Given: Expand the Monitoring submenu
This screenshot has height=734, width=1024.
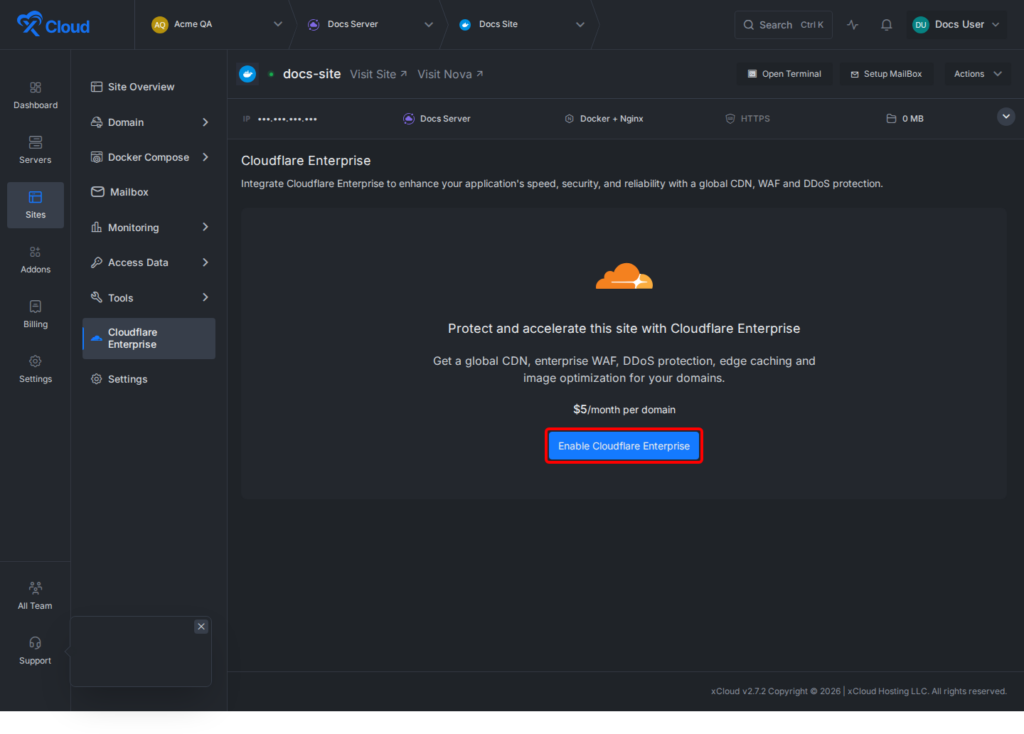Looking at the screenshot, I should point(150,227).
